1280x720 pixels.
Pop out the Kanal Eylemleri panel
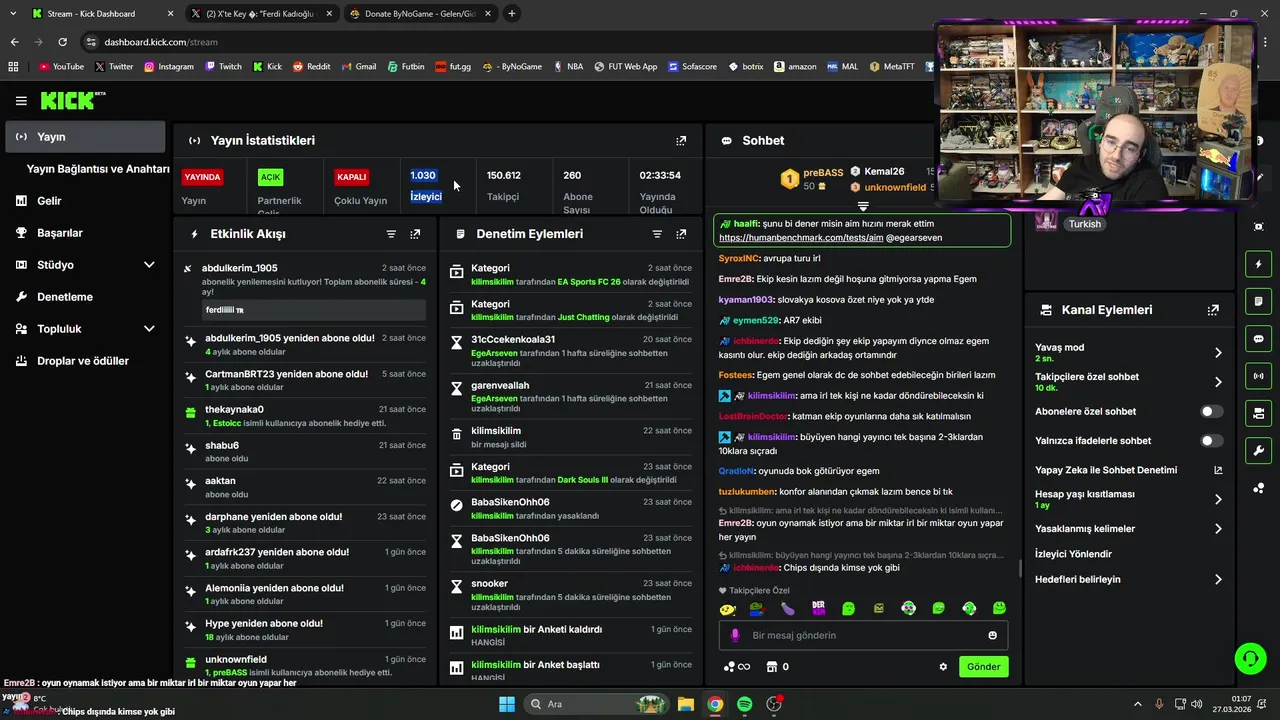[x=1213, y=310]
